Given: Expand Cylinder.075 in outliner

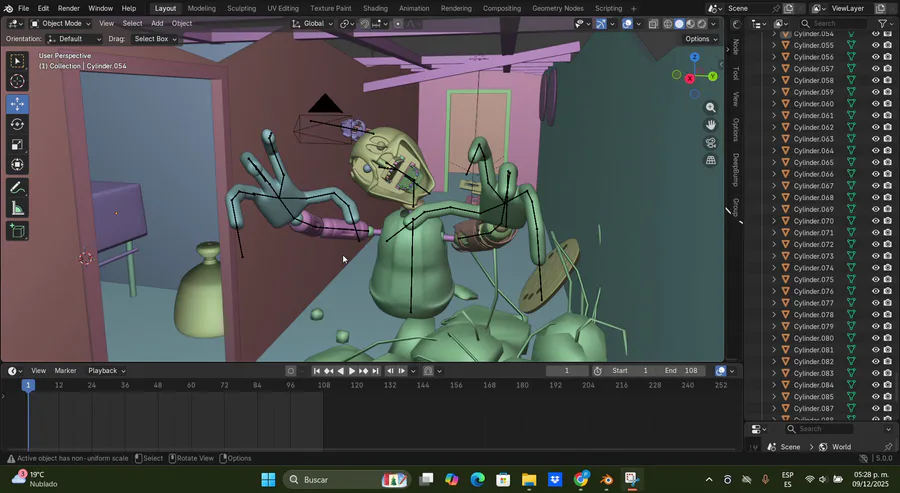Looking at the screenshot, I should pyautogui.click(x=774, y=280).
